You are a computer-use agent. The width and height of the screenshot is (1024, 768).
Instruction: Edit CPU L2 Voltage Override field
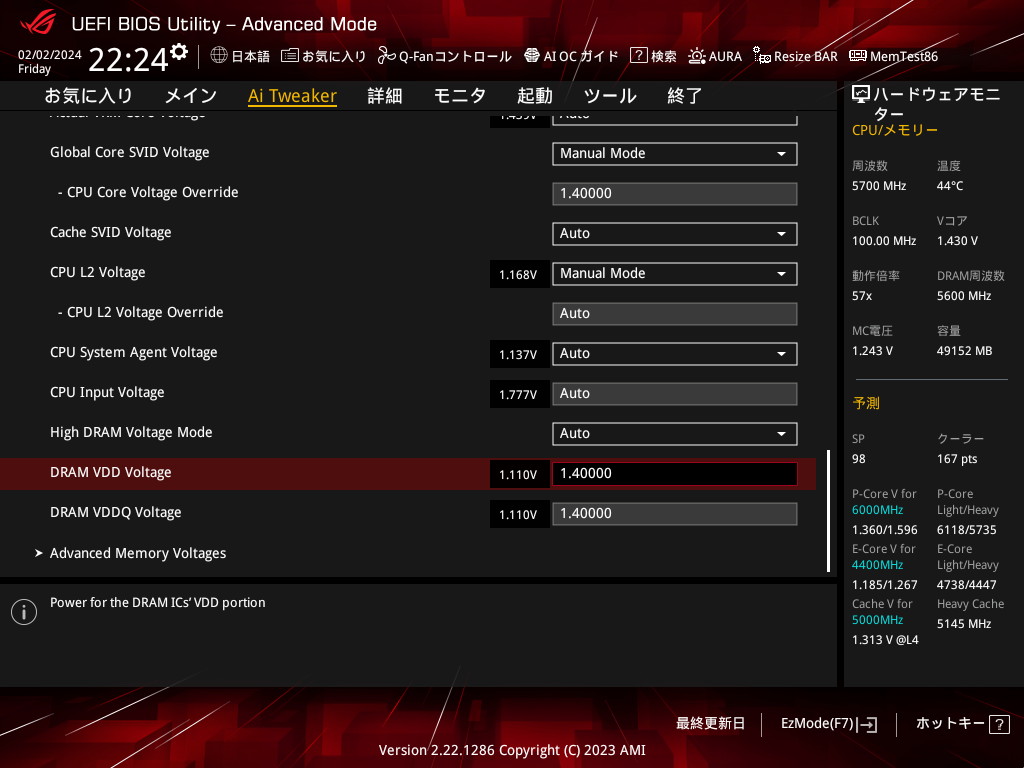675,313
